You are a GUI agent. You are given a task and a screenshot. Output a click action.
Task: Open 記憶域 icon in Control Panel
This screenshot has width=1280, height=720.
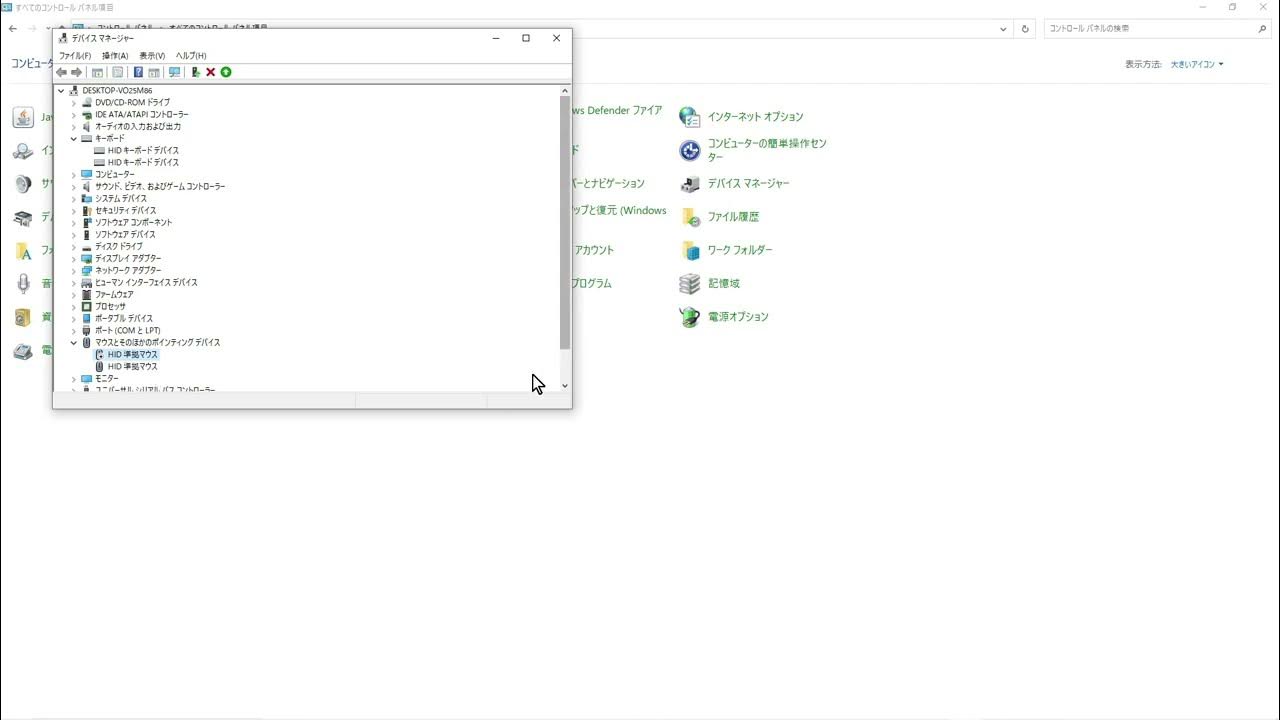(x=690, y=284)
